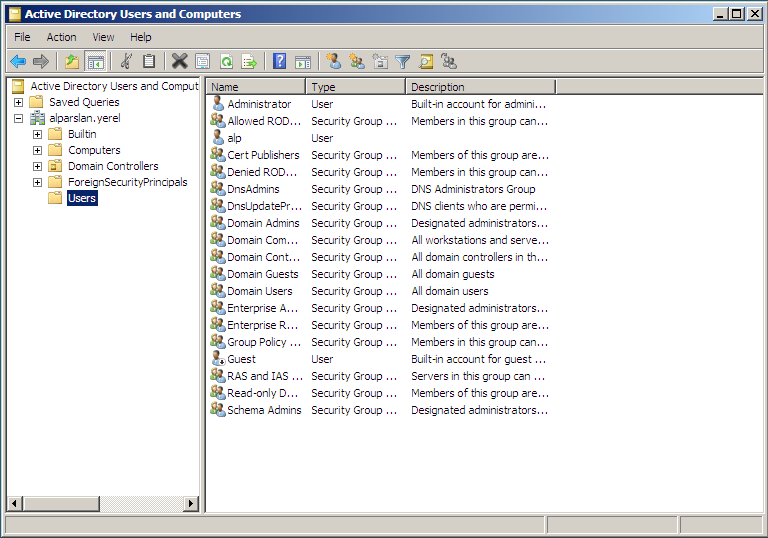Open Properties toolbar icon
This screenshot has height=538, width=768.
[202, 62]
